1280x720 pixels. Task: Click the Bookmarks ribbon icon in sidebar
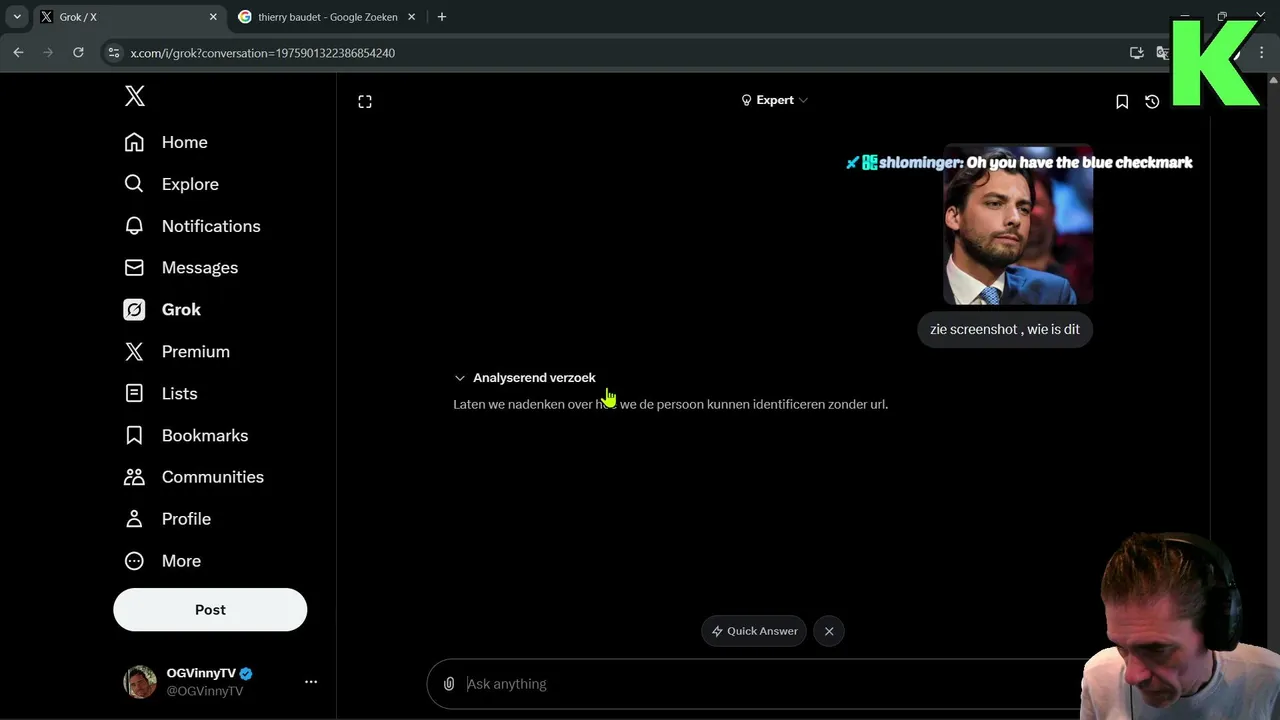click(134, 436)
